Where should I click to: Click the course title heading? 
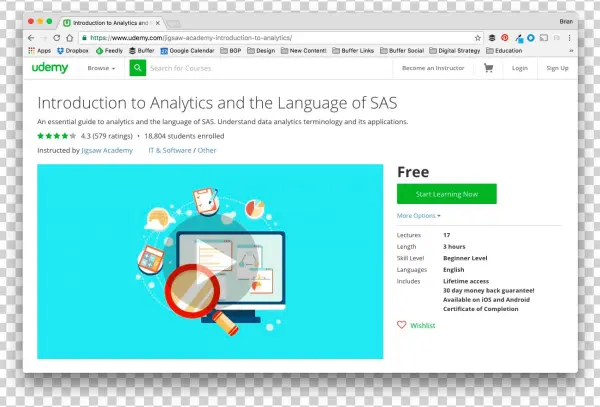[217, 103]
